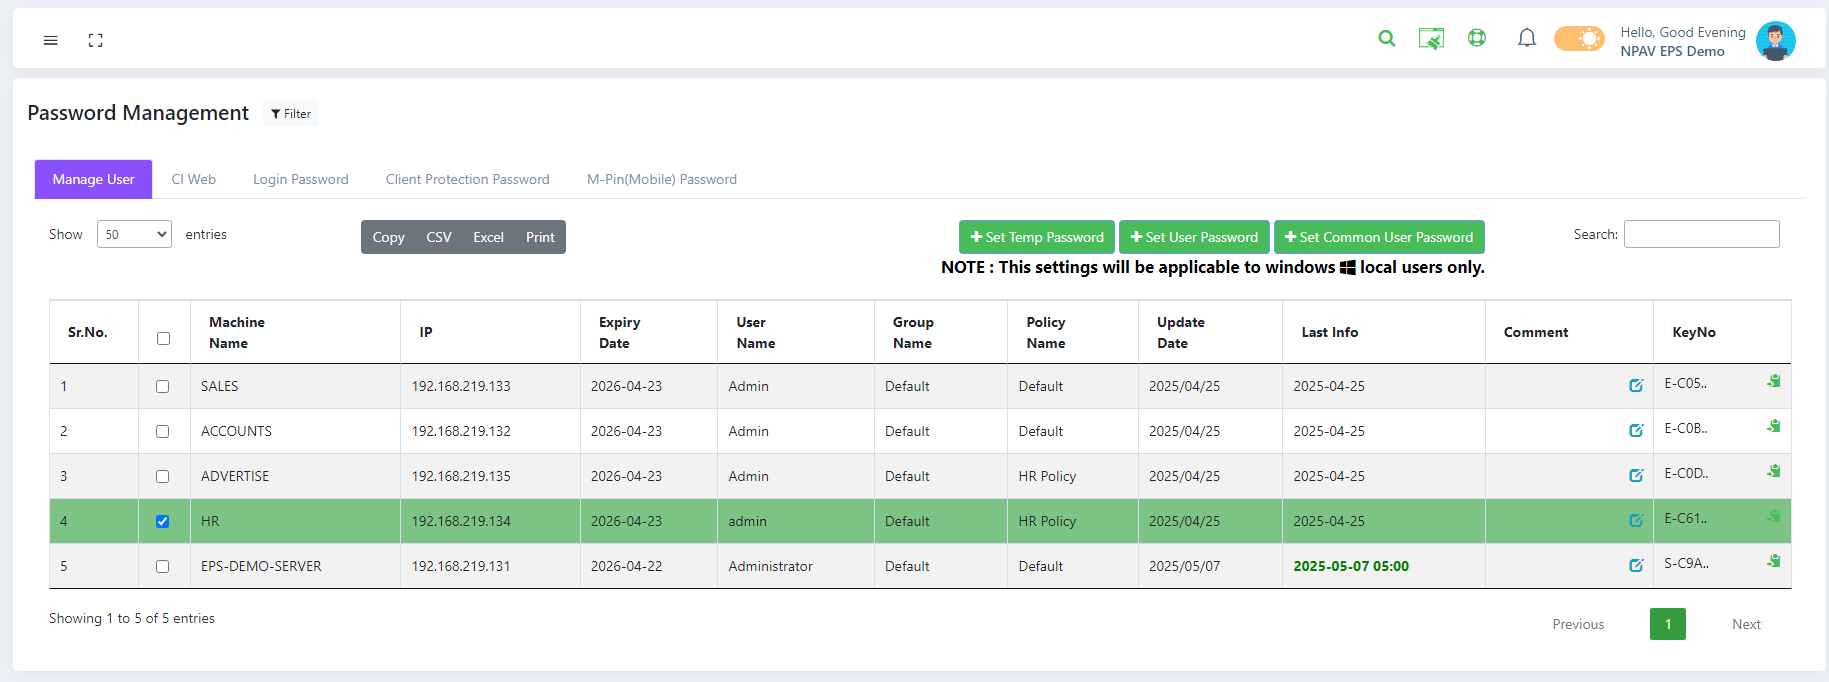Sort by Group Name column
Screen dimensions: 1829x682
pyautogui.click(x=941, y=332)
